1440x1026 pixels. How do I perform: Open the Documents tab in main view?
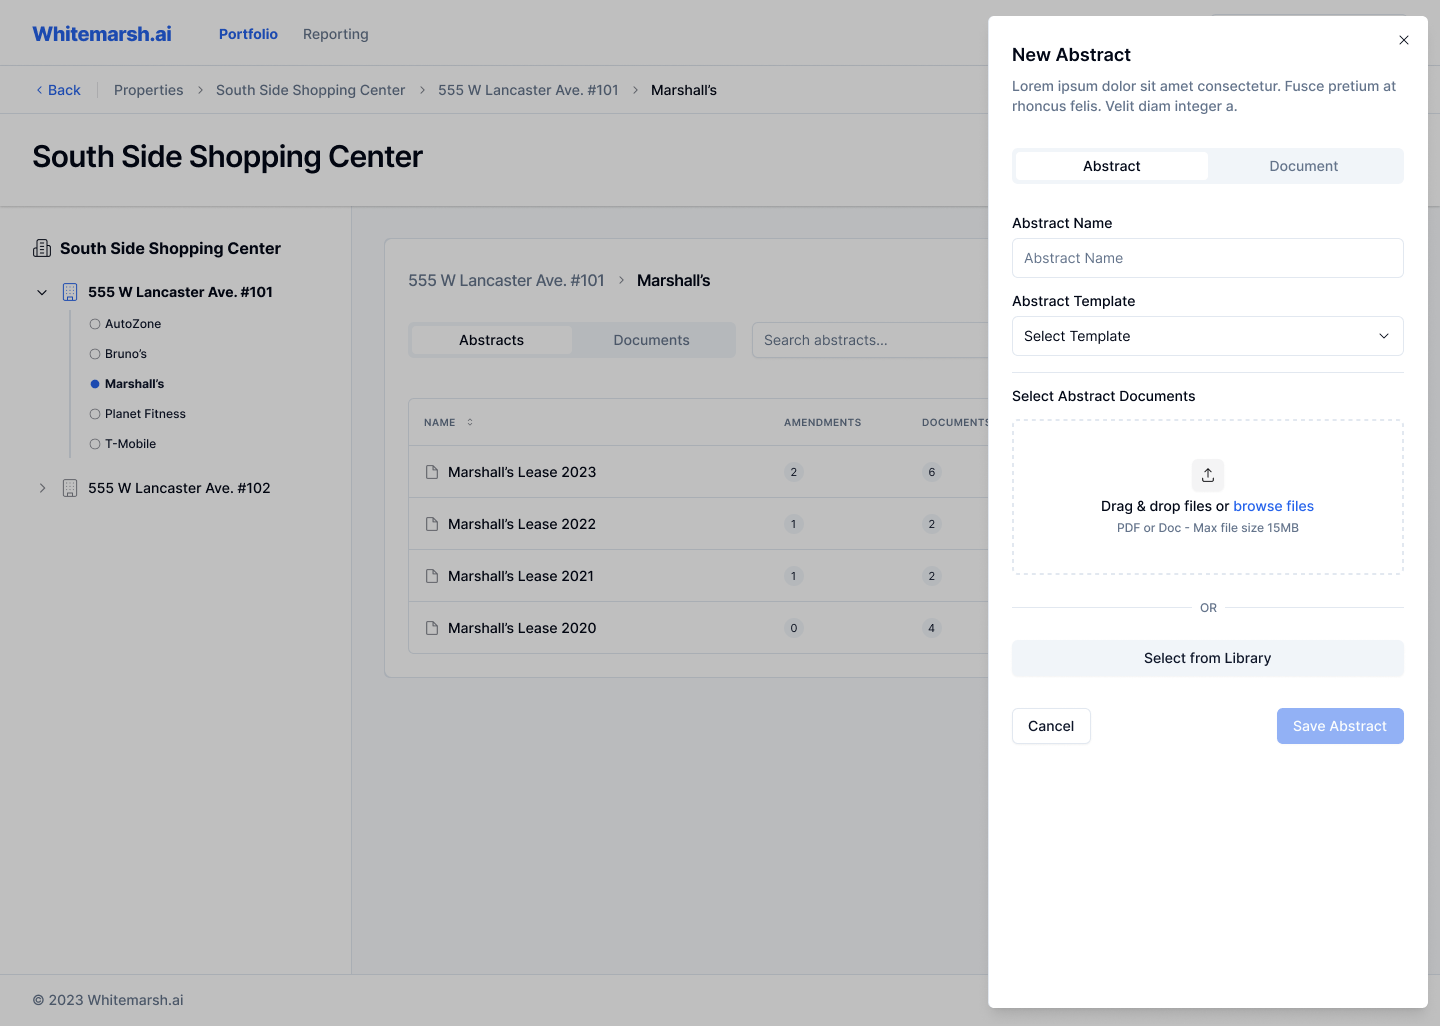tap(652, 340)
